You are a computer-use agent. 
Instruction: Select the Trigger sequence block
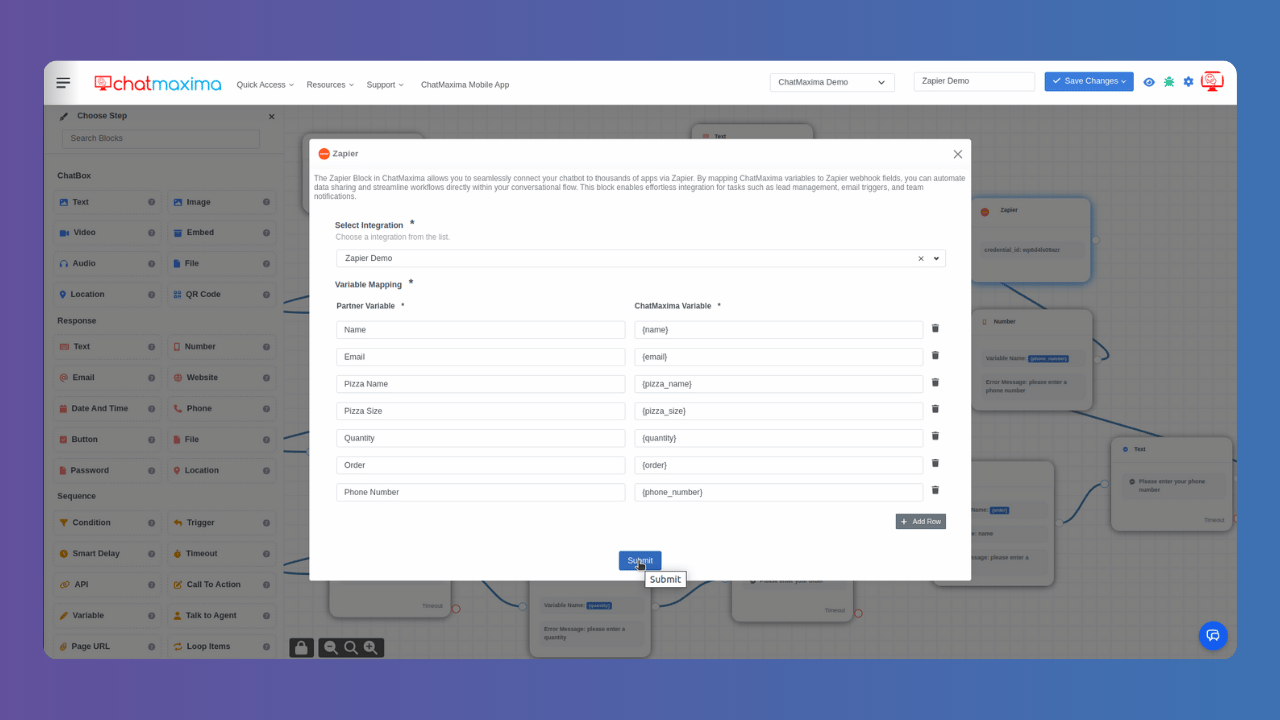tap(221, 522)
